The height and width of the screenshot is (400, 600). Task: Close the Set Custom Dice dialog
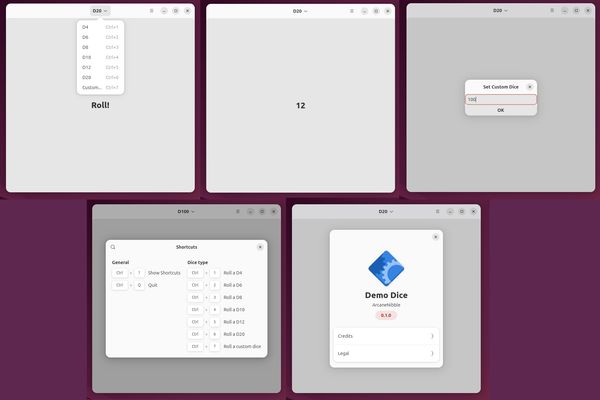coord(530,87)
